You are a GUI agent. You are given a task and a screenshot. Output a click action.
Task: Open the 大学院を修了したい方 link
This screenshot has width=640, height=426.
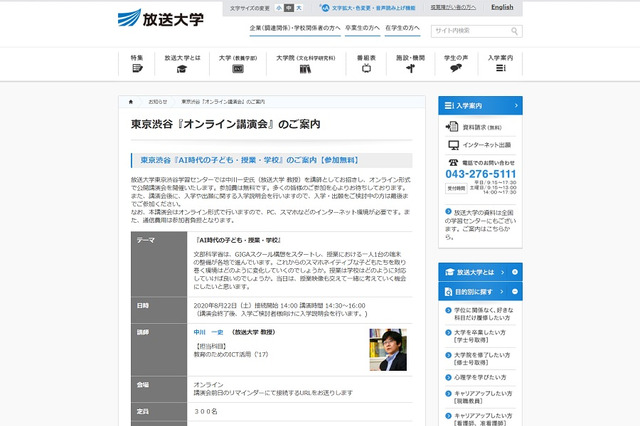[x=482, y=359]
